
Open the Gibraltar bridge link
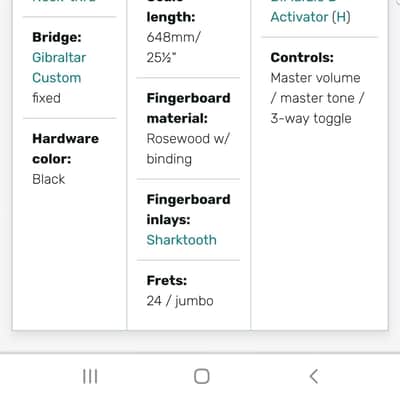pos(59,58)
